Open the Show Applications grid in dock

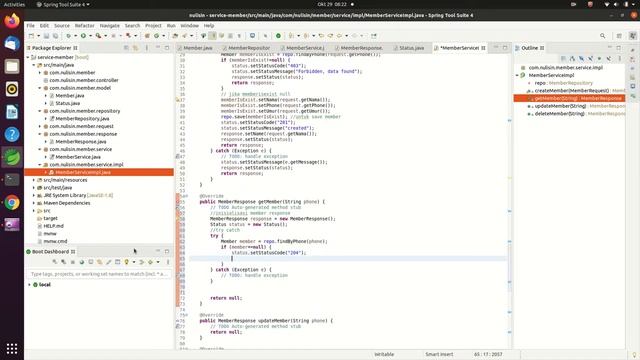pos(12,348)
